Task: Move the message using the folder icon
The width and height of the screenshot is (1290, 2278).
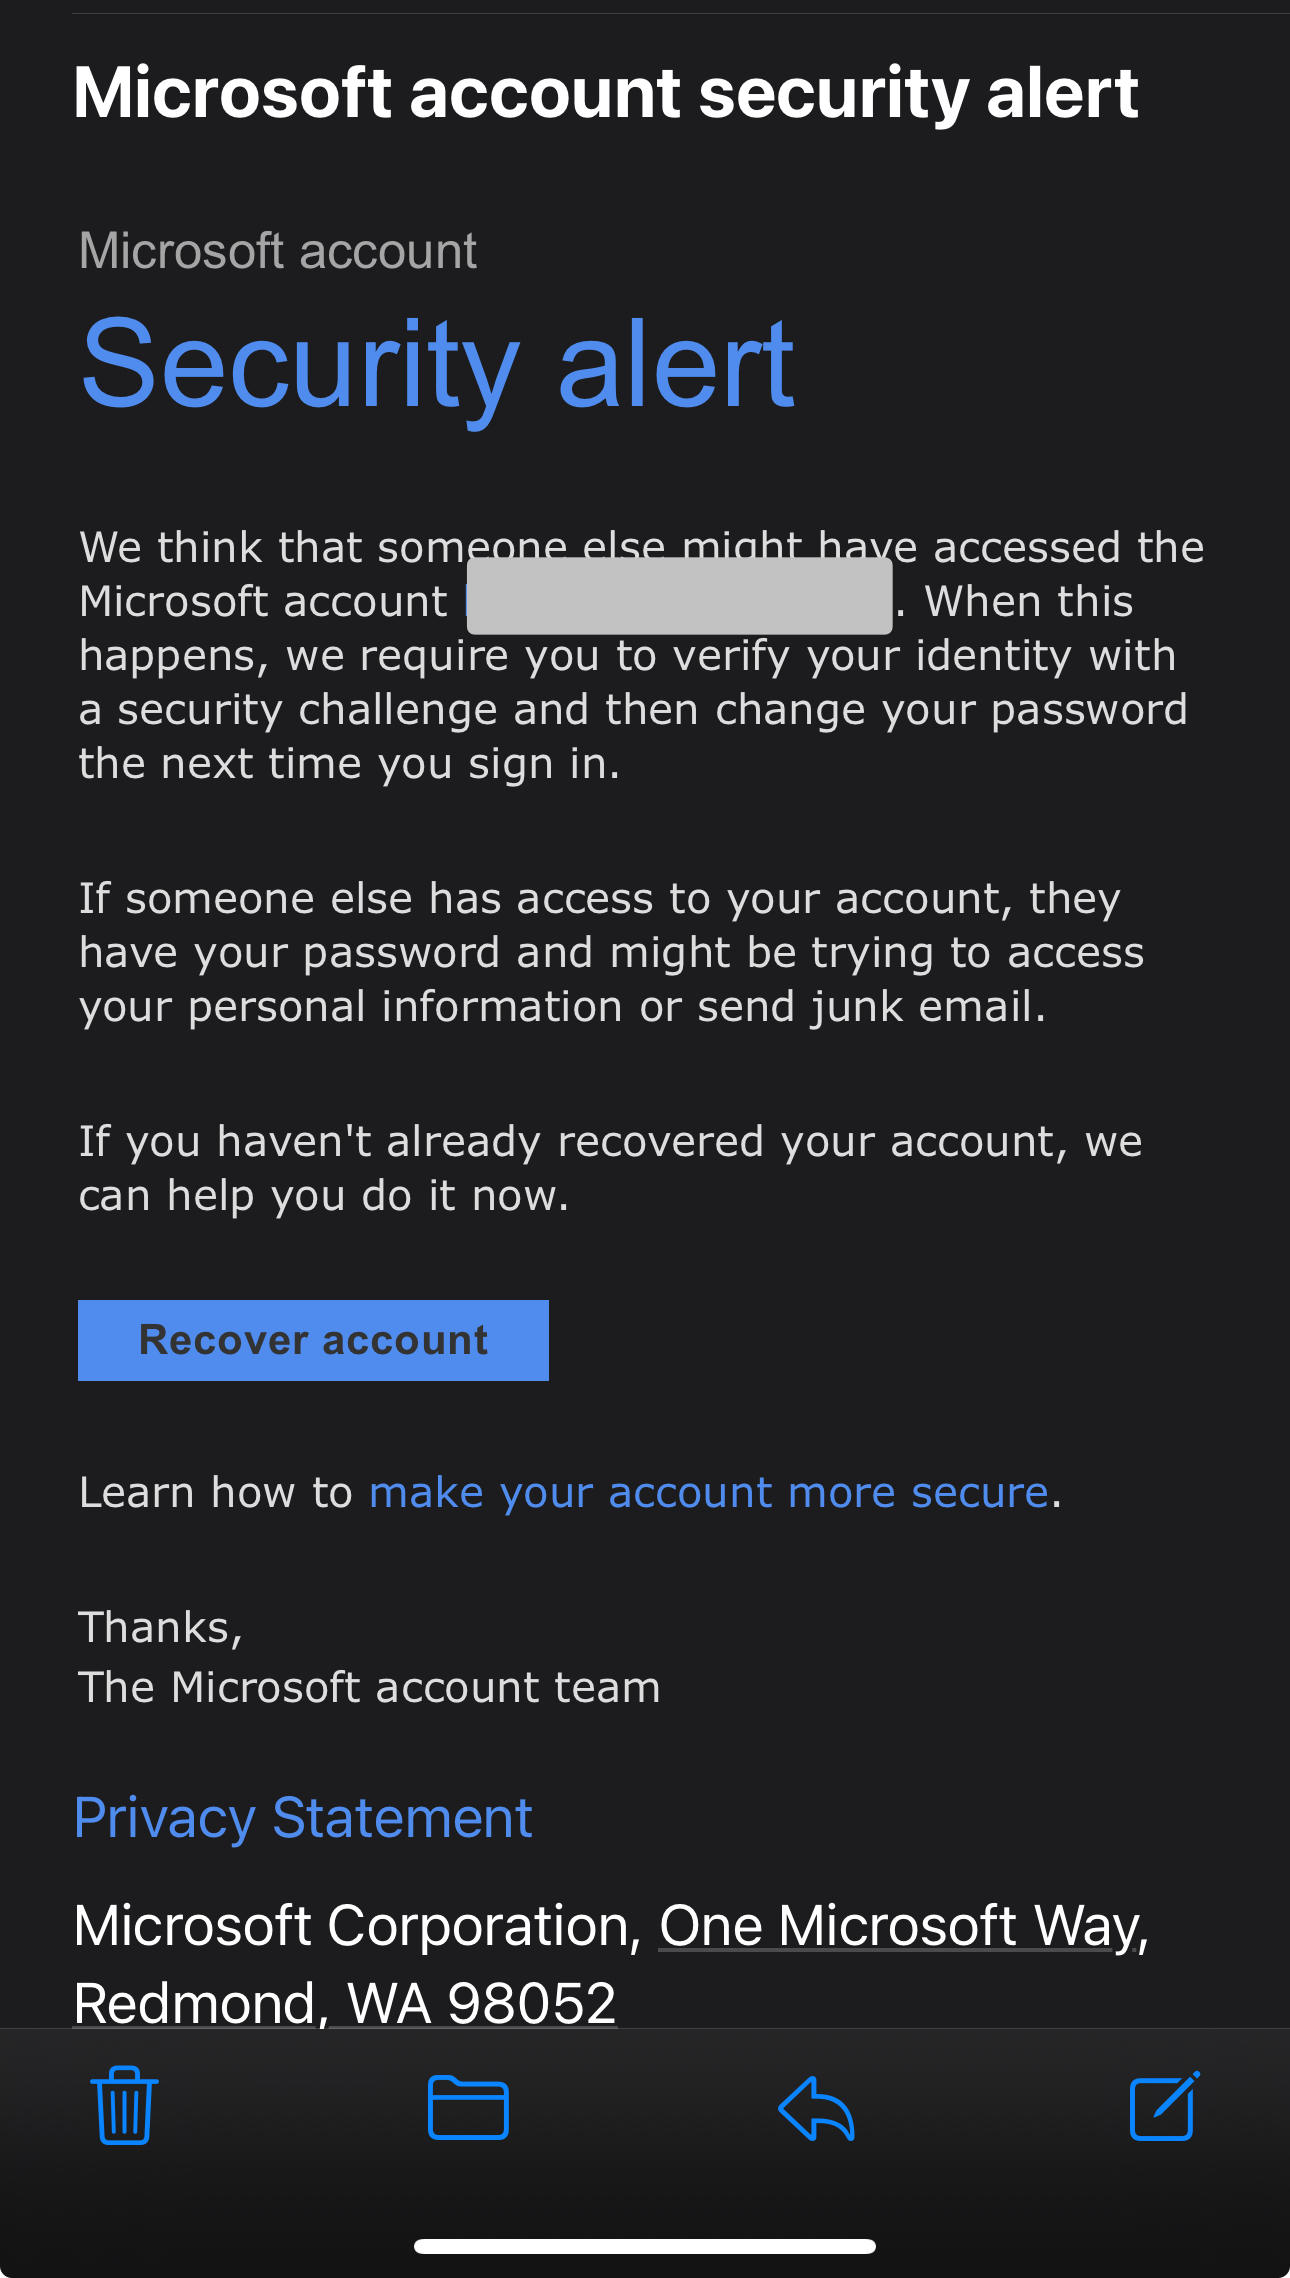Action: (468, 2107)
